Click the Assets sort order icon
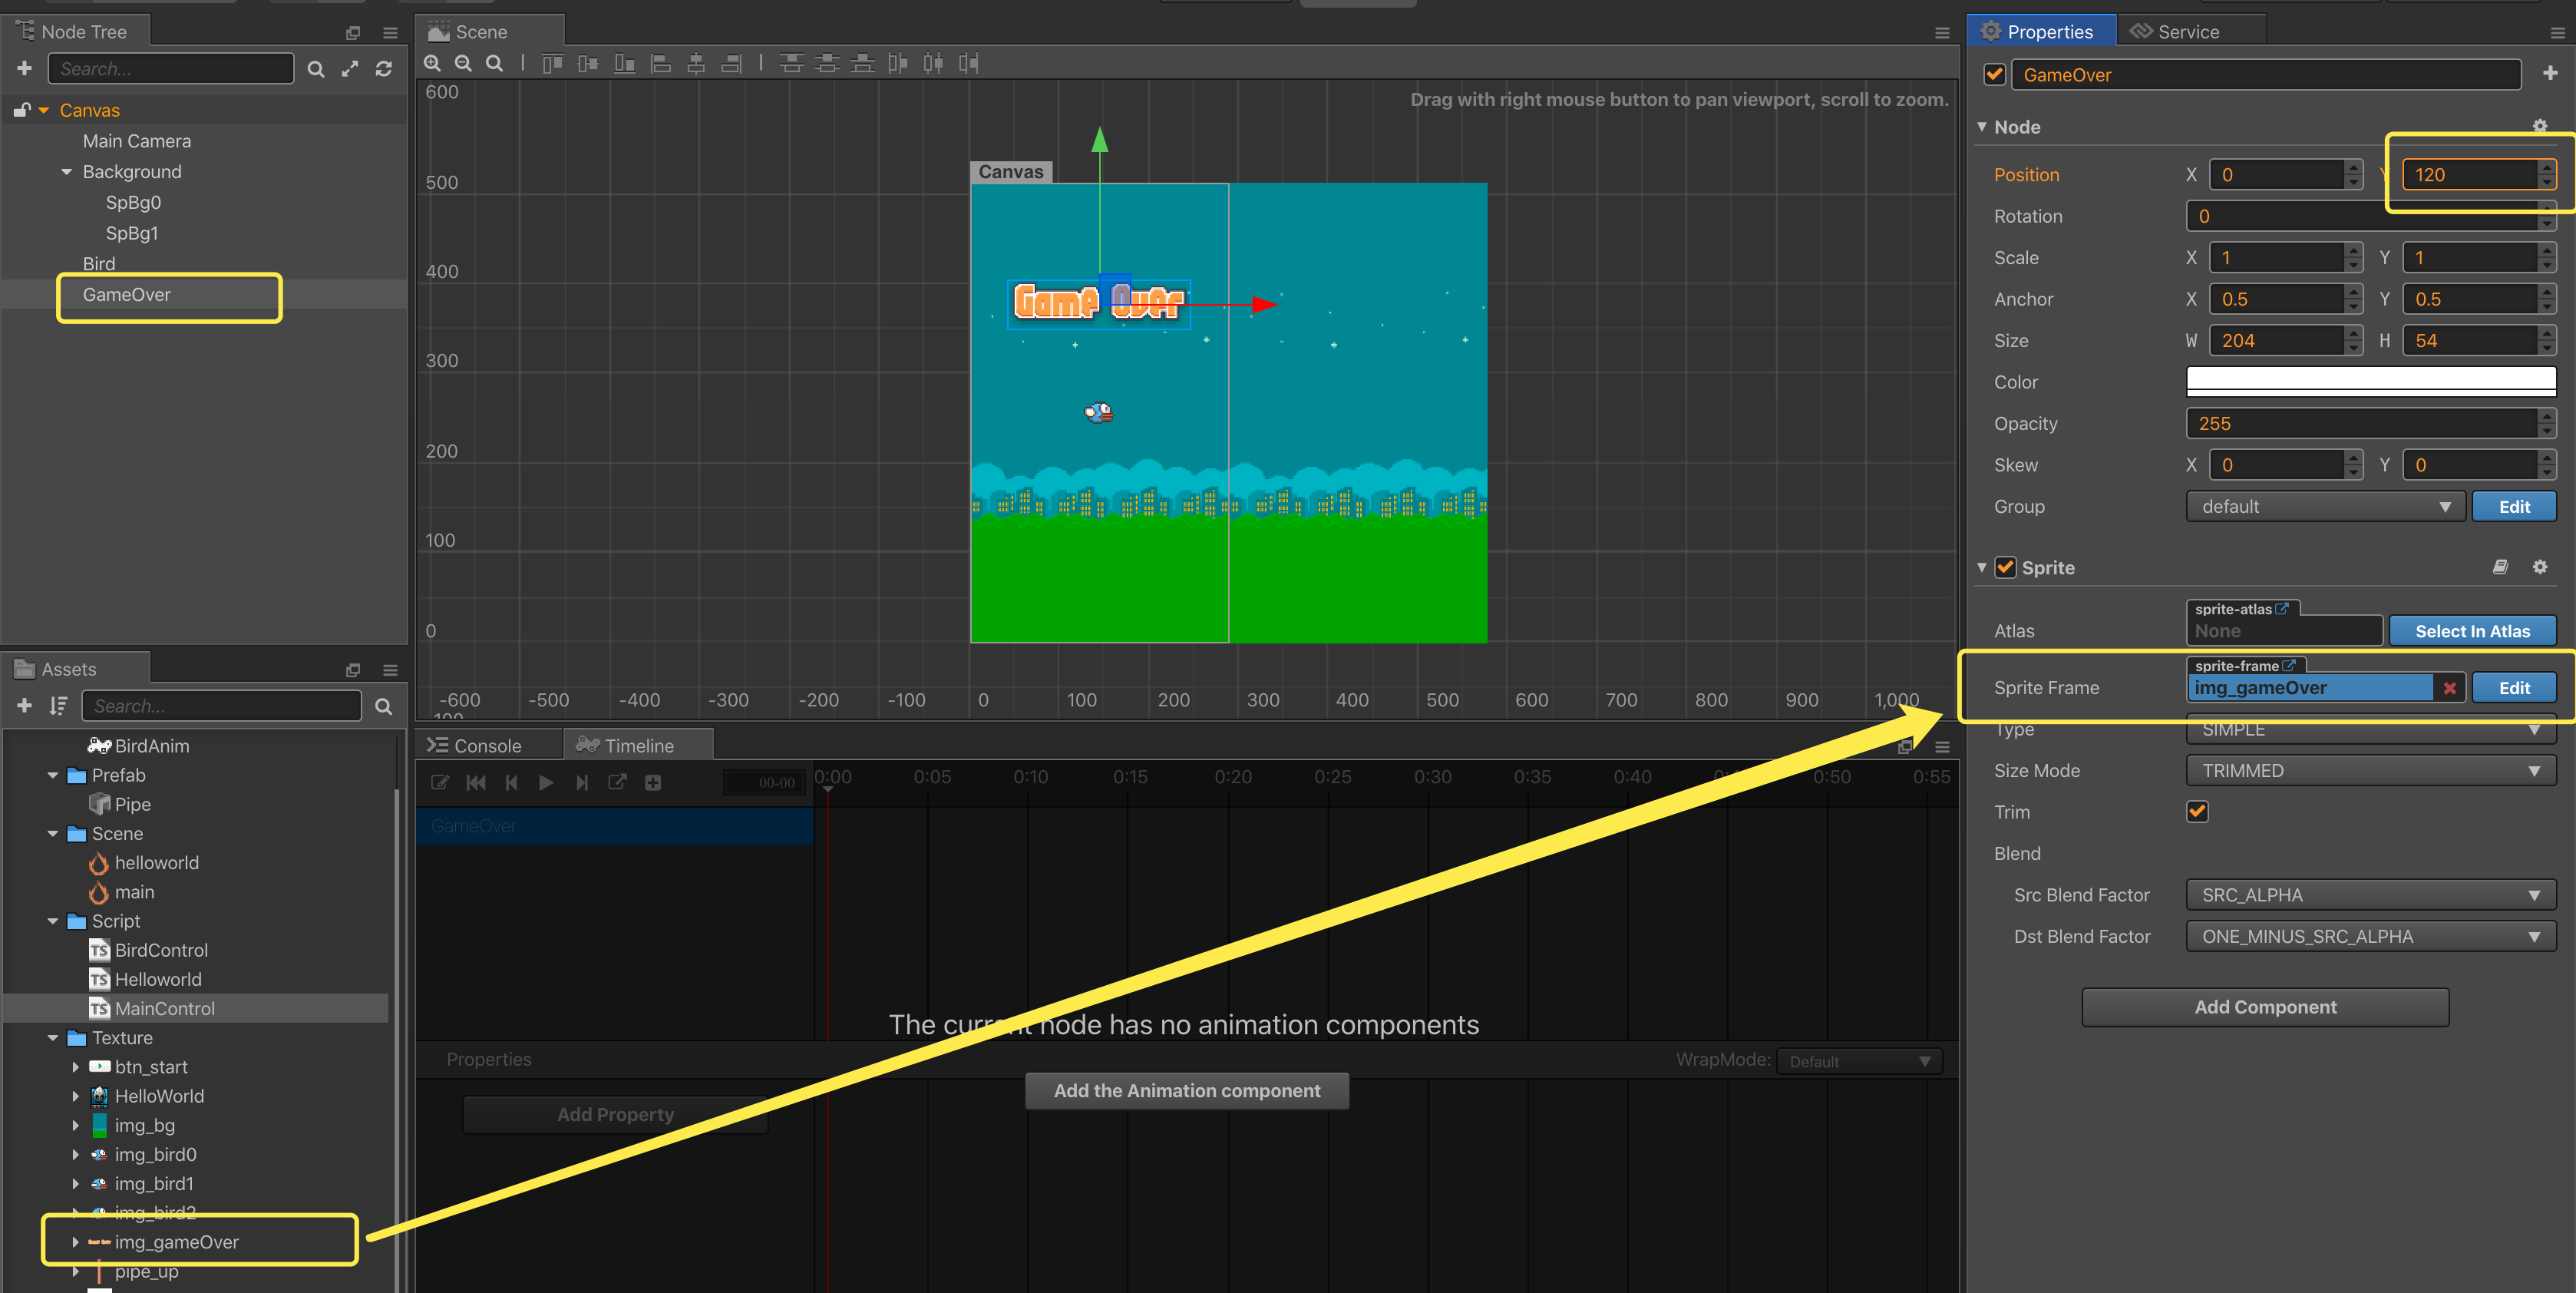Image resolution: width=2576 pixels, height=1293 pixels. 58,706
